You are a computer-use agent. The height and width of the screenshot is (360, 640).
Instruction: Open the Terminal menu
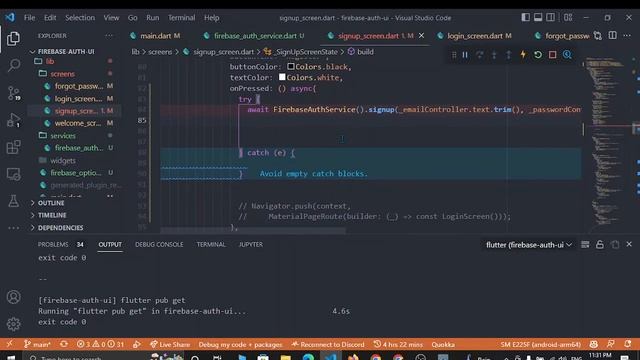182,18
